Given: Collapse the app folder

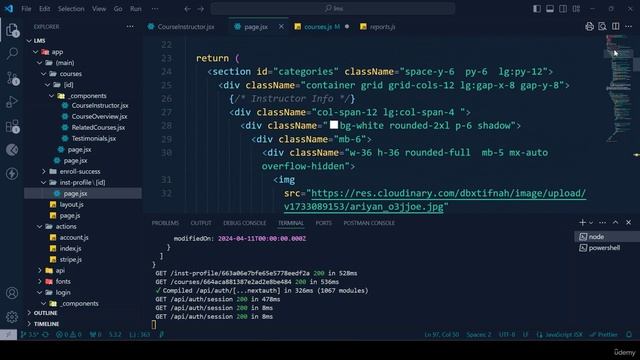Looking at the screenshot, I should coord(36,52).
